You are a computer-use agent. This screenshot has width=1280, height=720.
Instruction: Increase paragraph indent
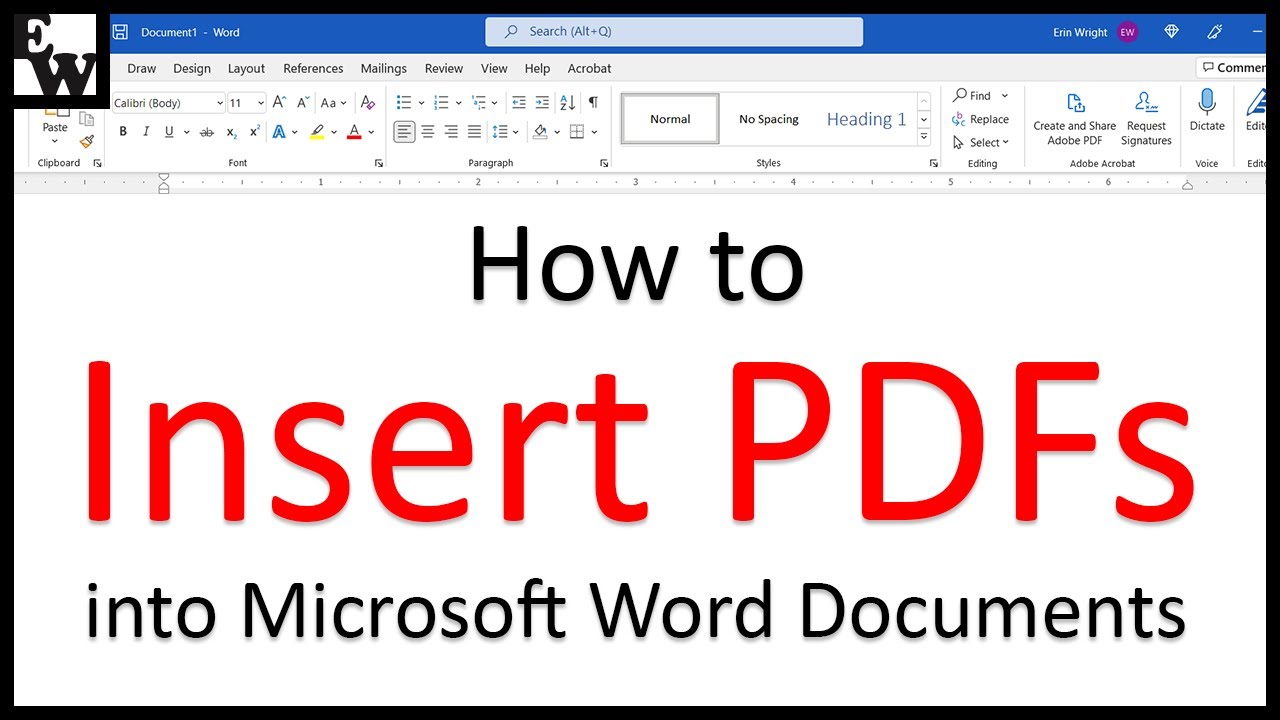click(x=542, y=102)
